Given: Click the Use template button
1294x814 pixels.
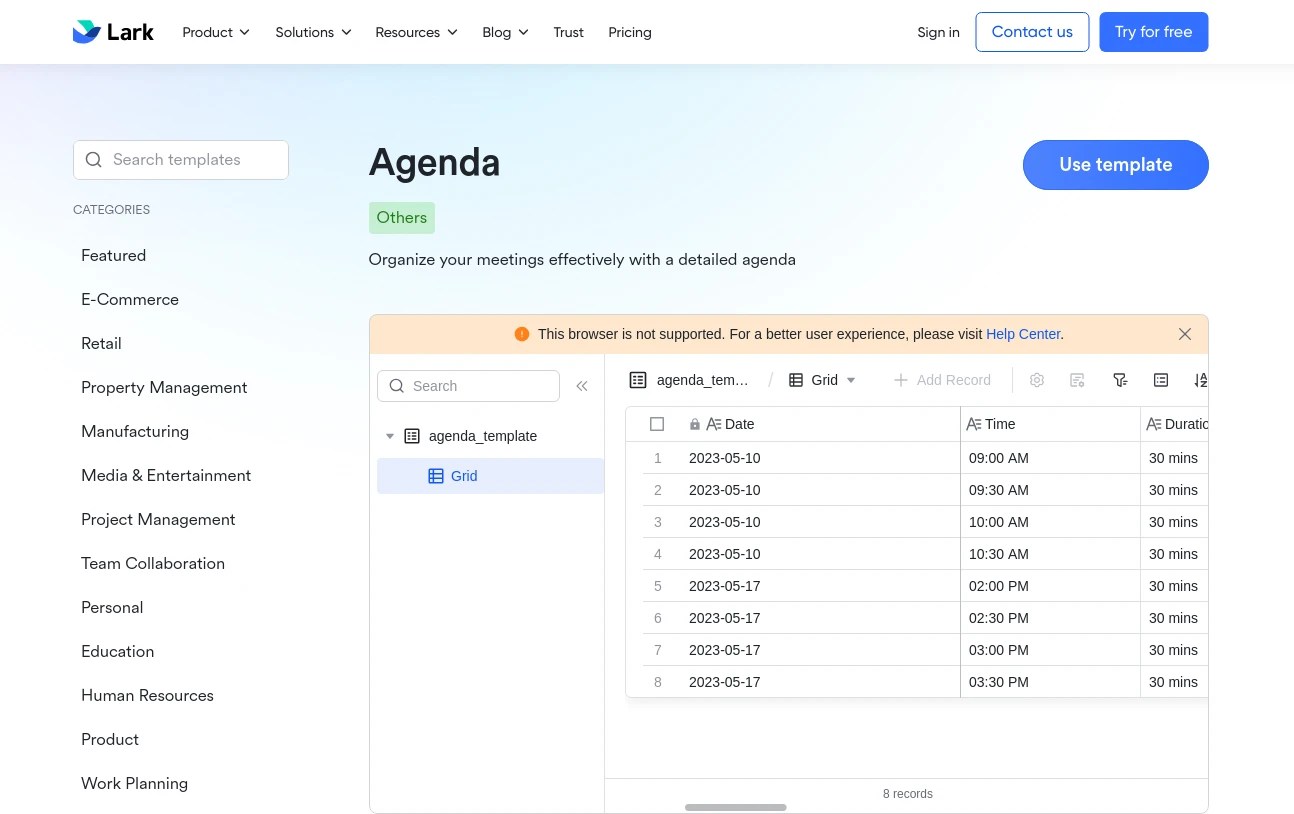Looking at the screenshot, I should [x=1116, y=165].
